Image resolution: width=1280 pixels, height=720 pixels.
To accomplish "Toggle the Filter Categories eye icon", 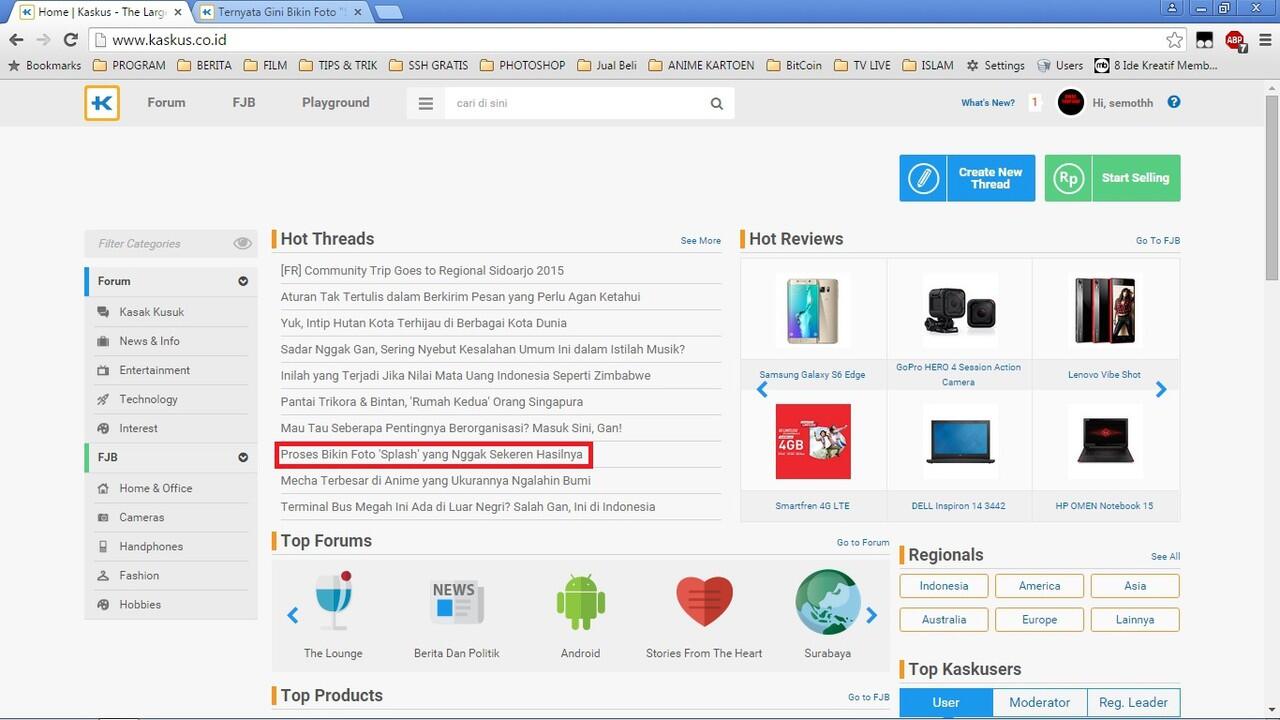I will 242,243.
